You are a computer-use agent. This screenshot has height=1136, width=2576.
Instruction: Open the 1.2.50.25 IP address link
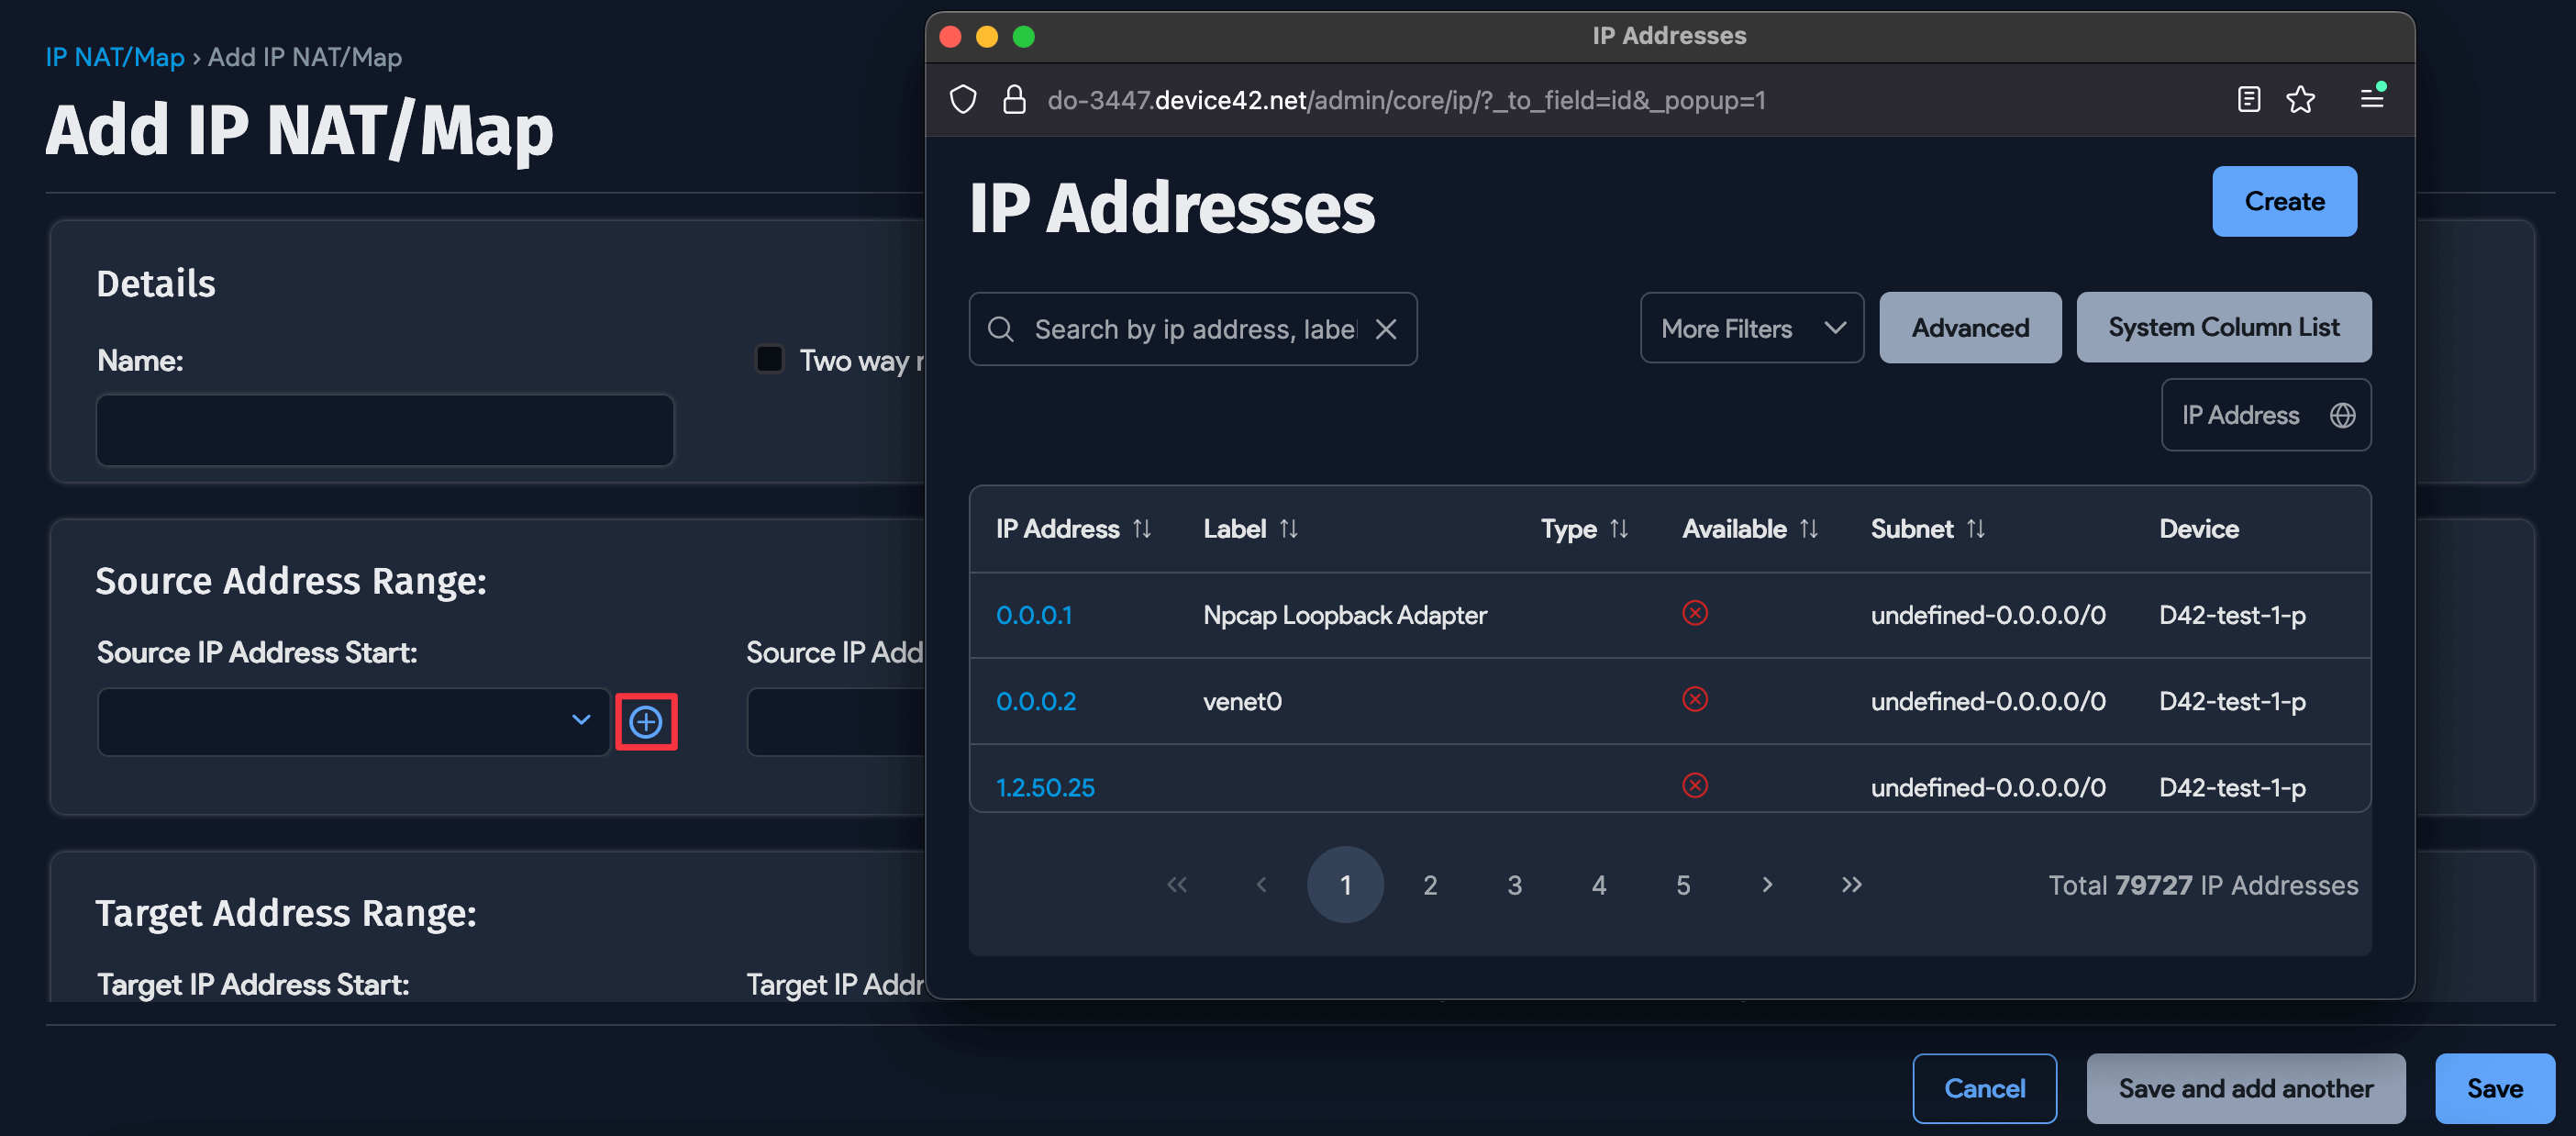click(x=1044, y=787)
